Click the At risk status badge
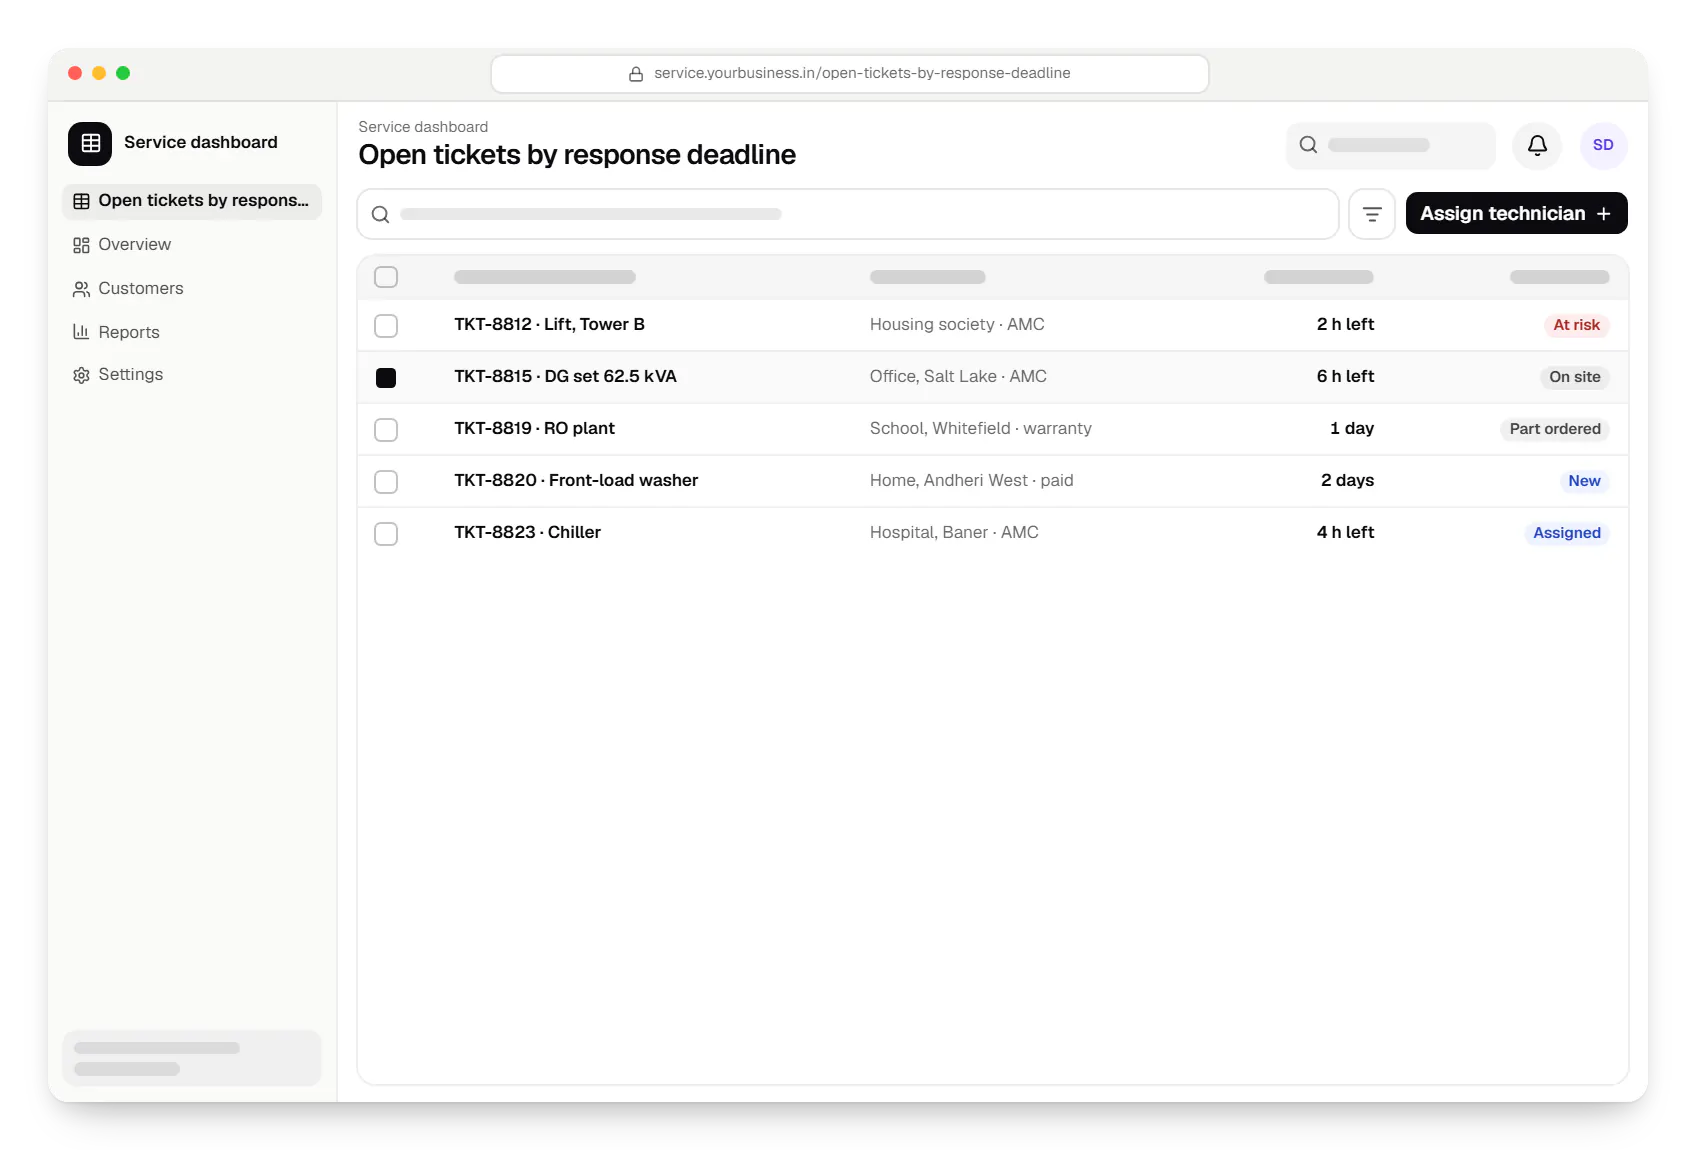The height and width of the screenshot is (1150, 1696). point(1576,325)
